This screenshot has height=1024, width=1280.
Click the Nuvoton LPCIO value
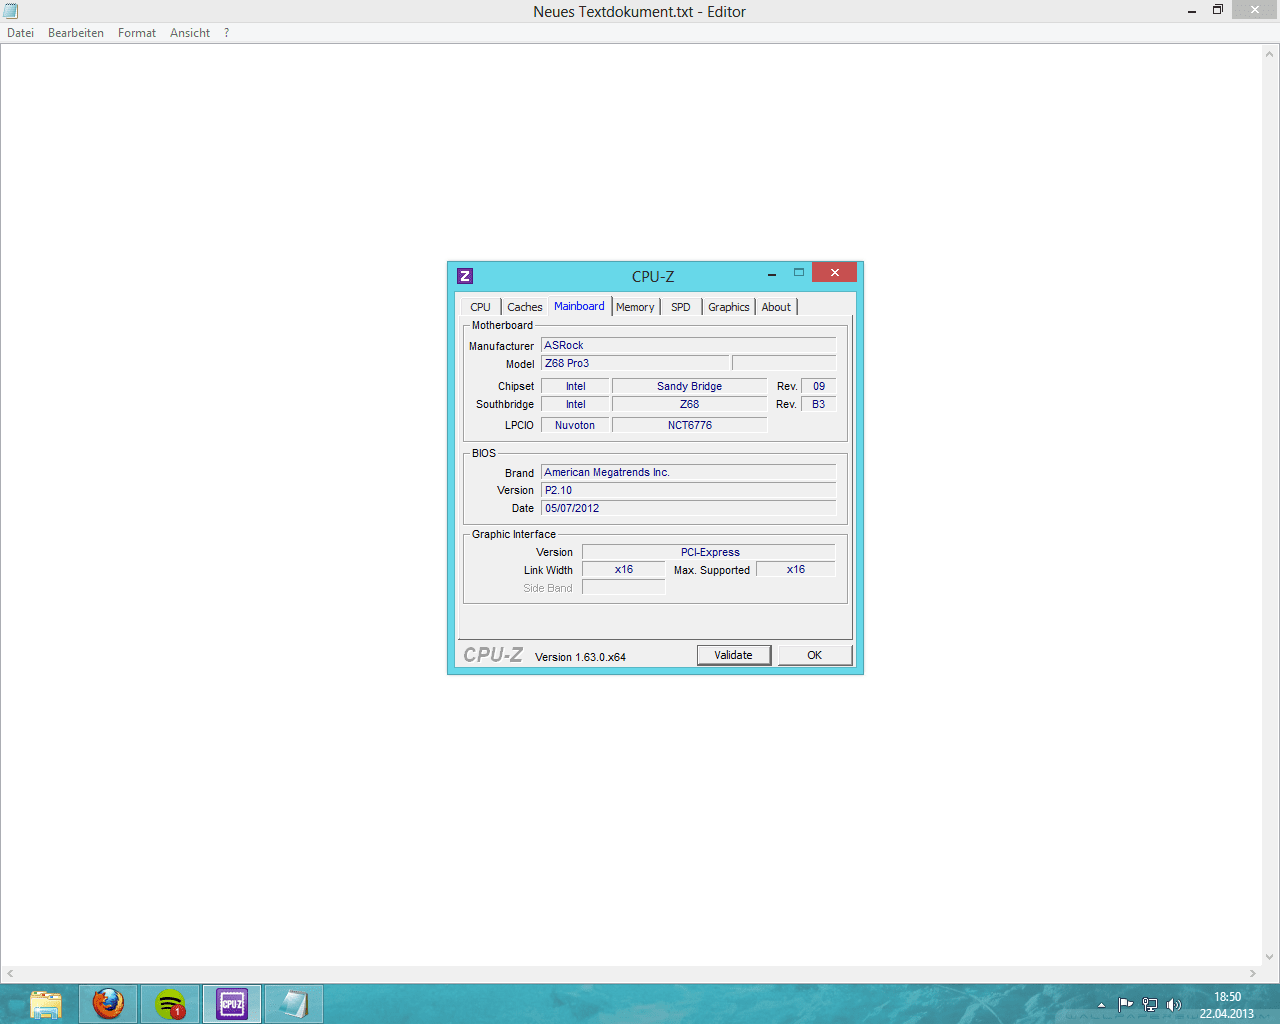point(575,425)
